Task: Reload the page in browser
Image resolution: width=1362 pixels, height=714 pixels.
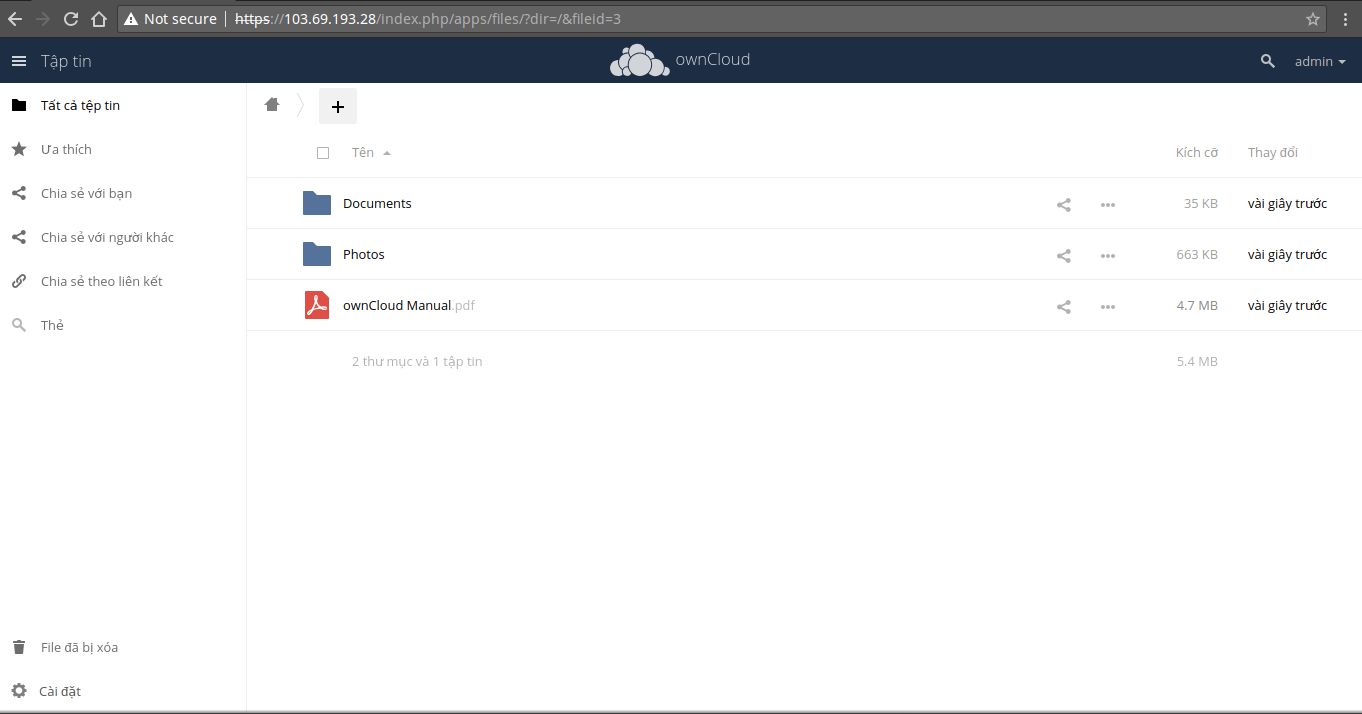Action: point(71,18)
